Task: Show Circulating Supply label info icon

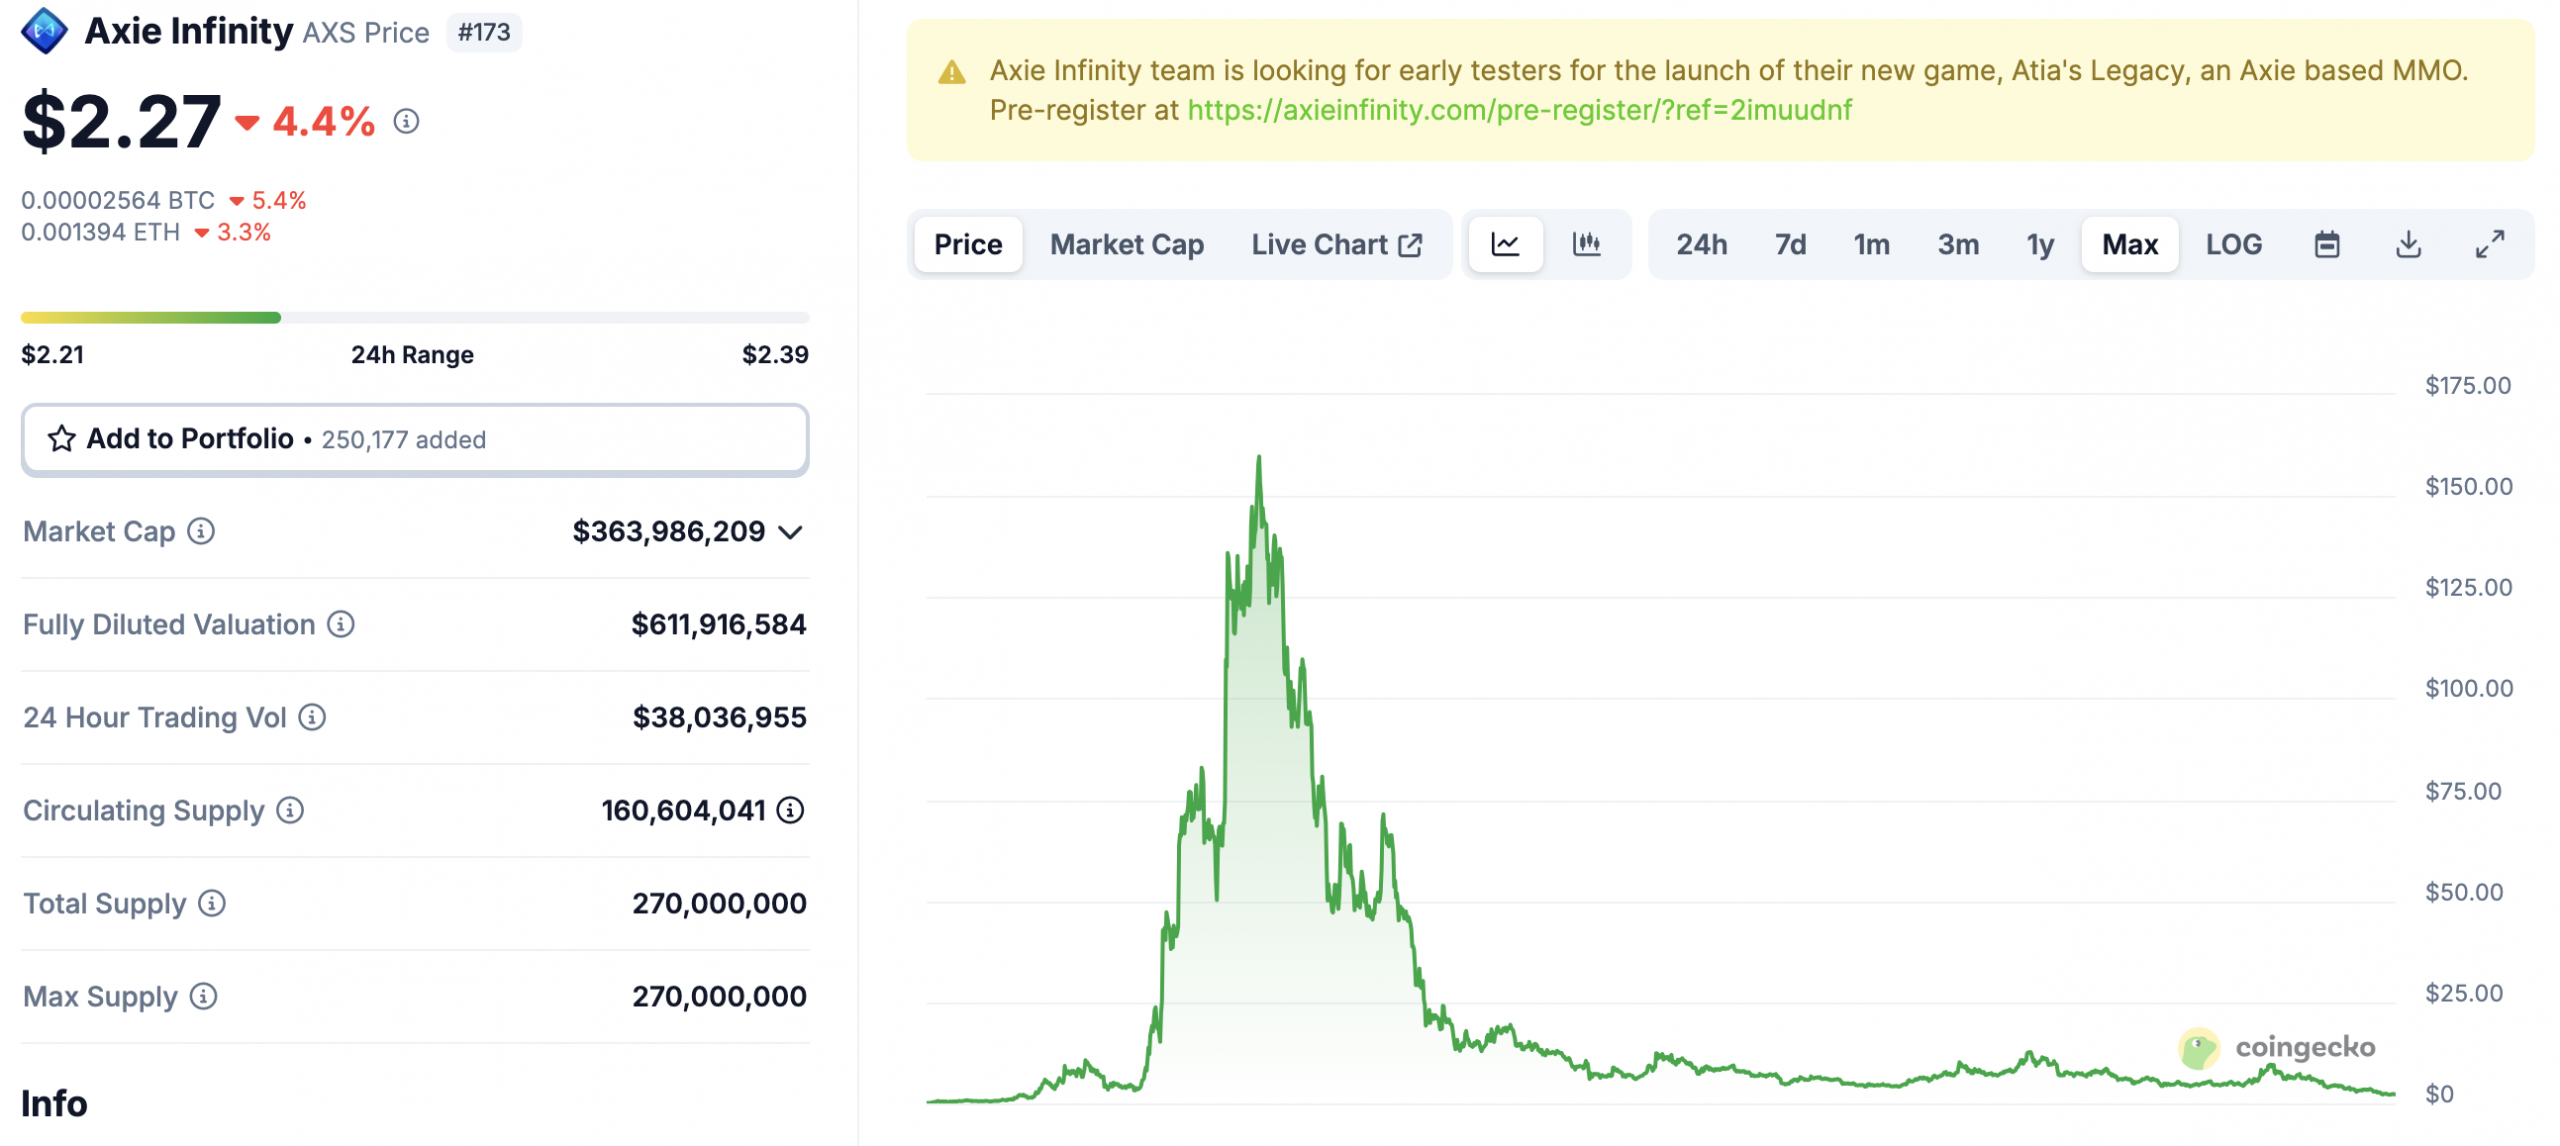Action: click(x=290, y=810)
